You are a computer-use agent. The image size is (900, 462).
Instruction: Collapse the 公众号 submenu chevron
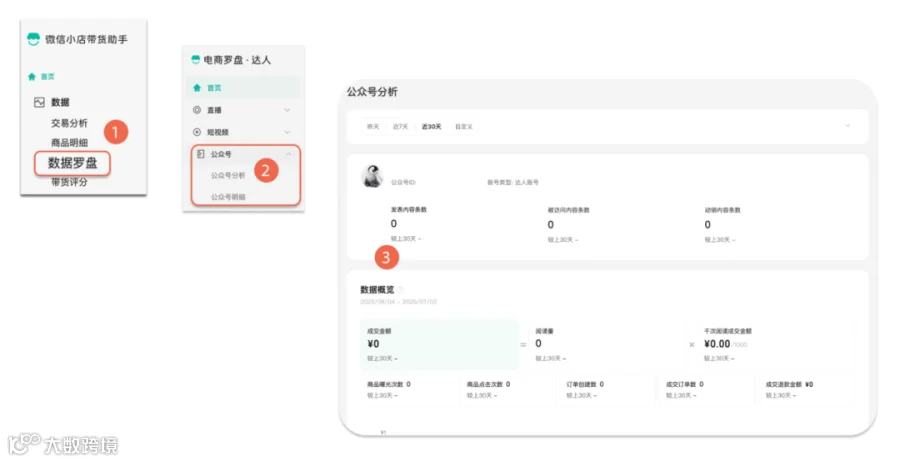click(289, 154)
